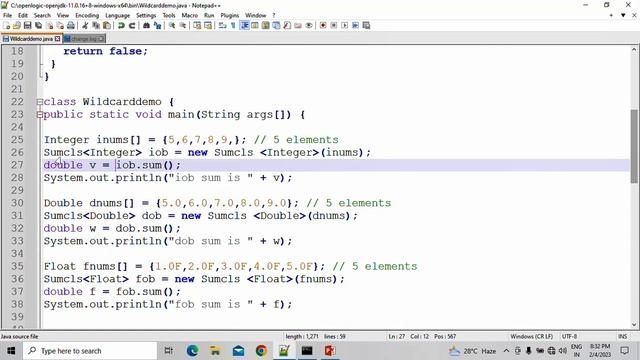Open PowerPoint from the taskbar
This screenshot has height=360, width=640.
pos(330,351)
